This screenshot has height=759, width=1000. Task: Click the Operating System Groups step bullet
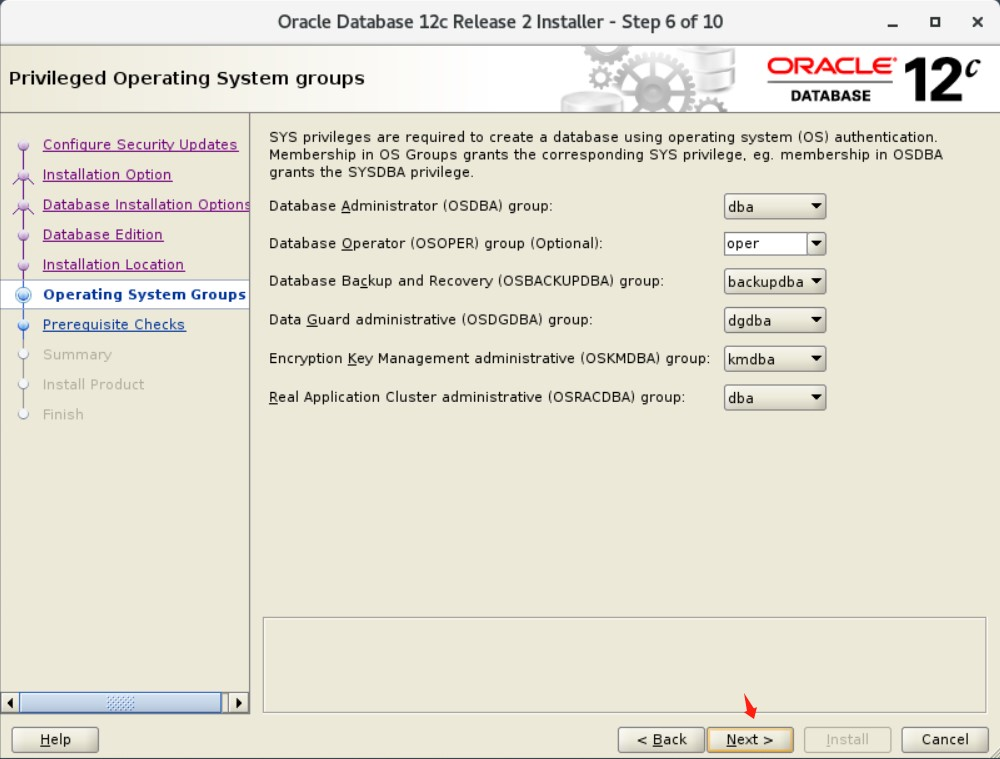point(24,295)
